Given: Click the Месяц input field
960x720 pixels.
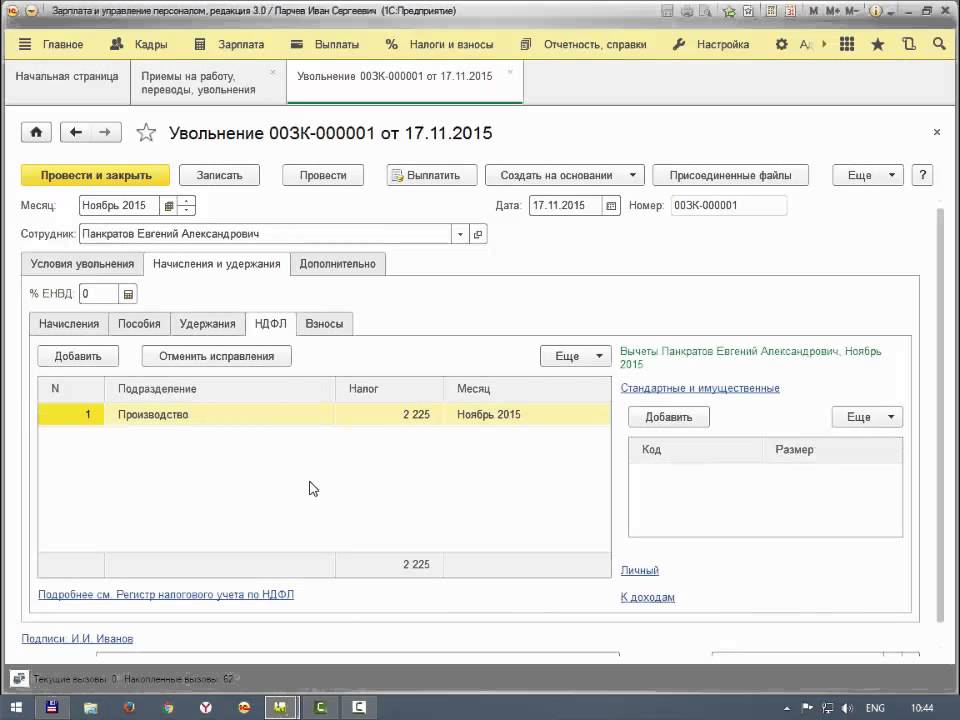Looking at the screenshot, I should coord(119,206).
